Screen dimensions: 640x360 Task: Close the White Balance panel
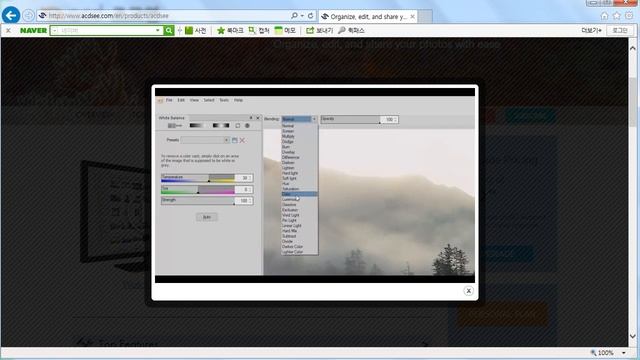258,118
